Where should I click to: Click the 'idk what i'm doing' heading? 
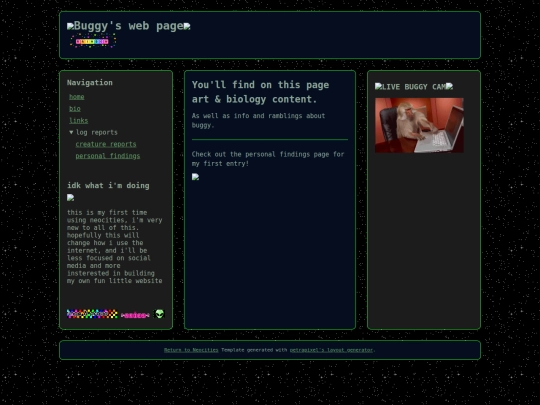pos(108,186)
